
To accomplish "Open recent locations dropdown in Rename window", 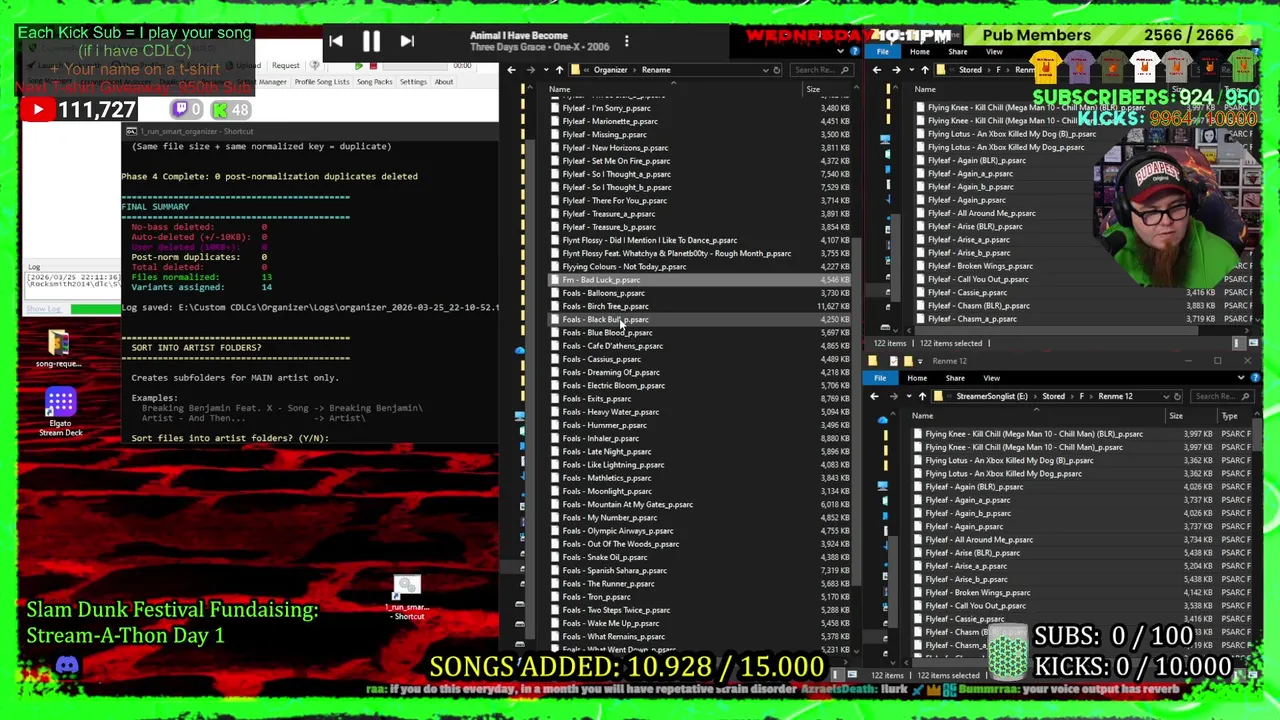I will pyautogui.click(x=545, y=70).
